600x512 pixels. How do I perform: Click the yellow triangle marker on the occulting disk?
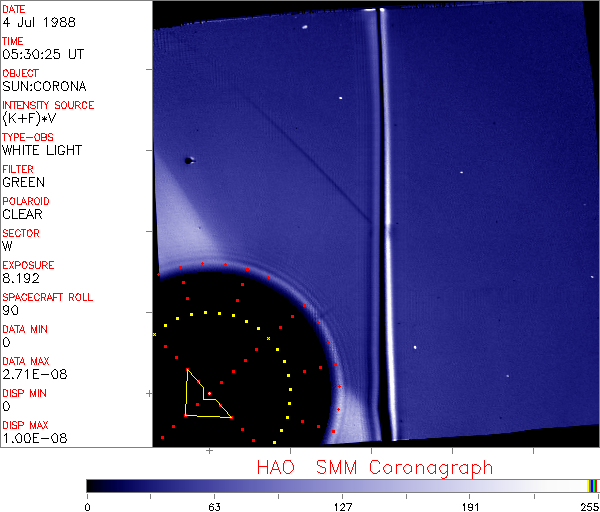[203, 397]
